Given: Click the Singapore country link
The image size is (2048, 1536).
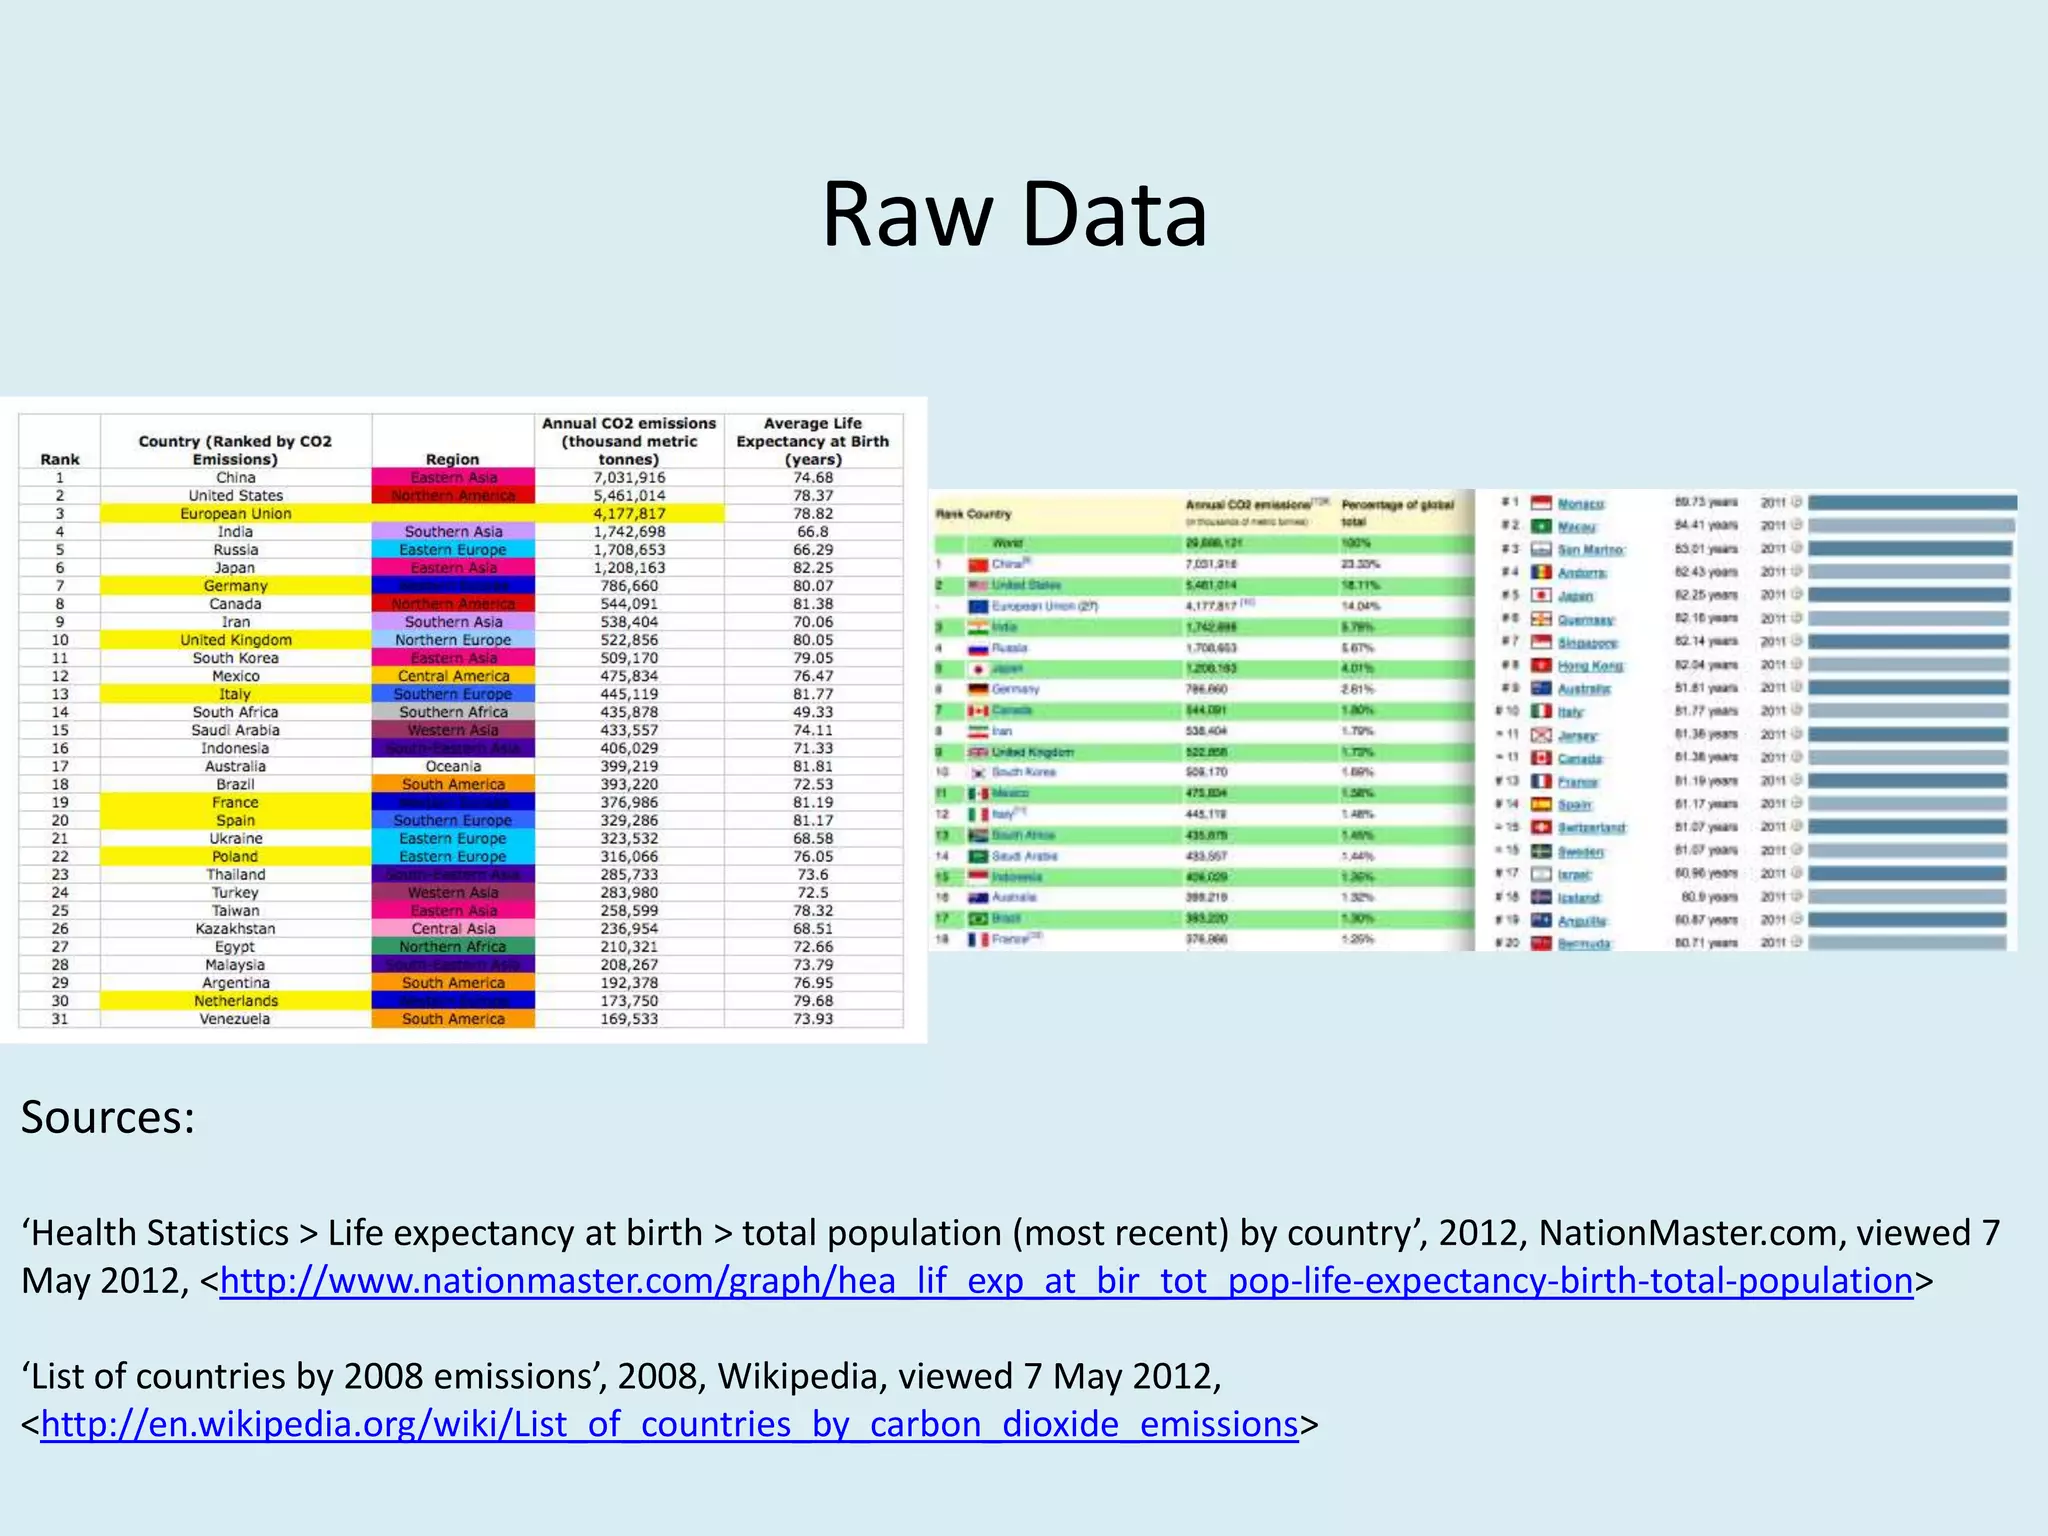Looking at the screenshot, I should coord(1587,643).
